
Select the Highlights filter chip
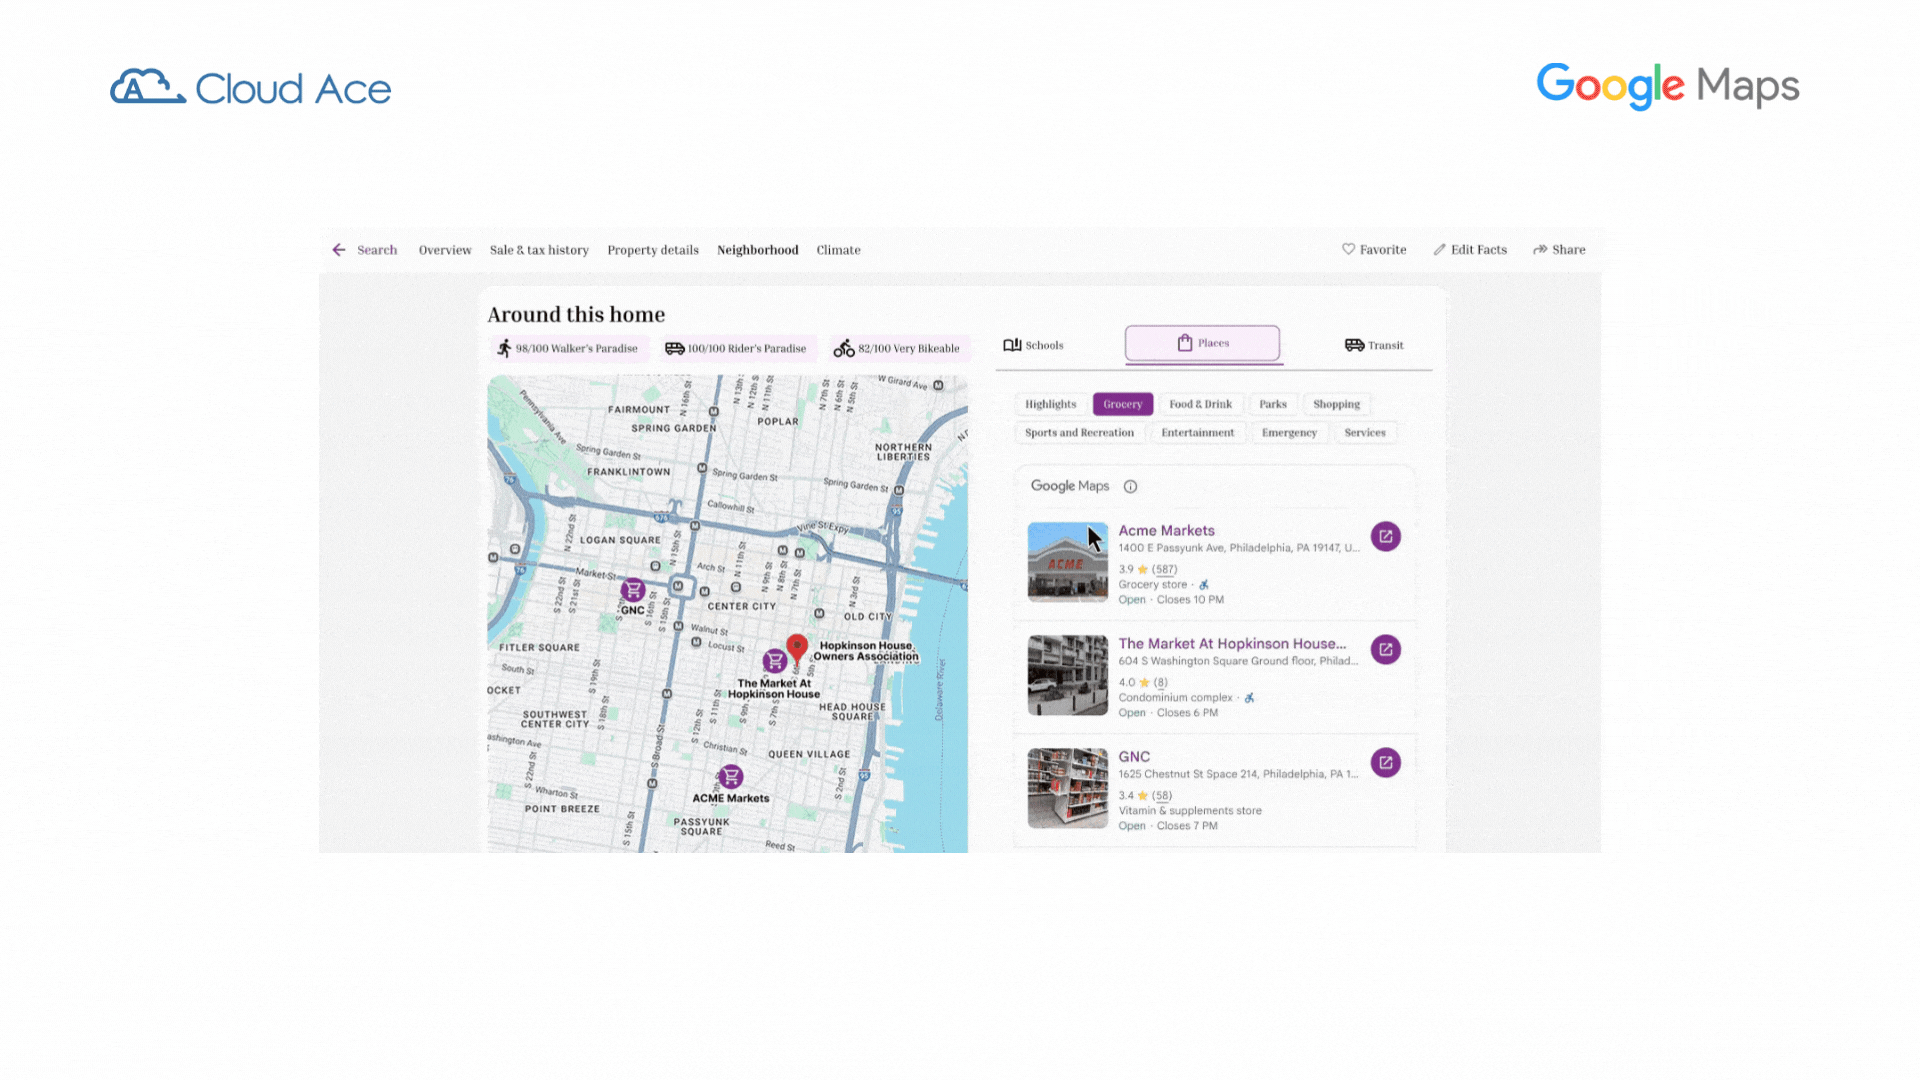pos(1050,404)
